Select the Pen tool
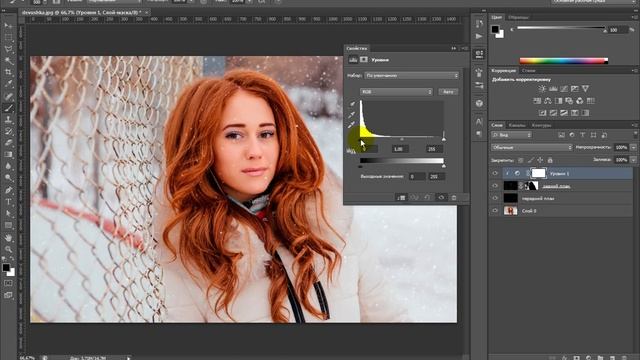The width and height of the screenshot is (640, 360). [x=8, y=190]
